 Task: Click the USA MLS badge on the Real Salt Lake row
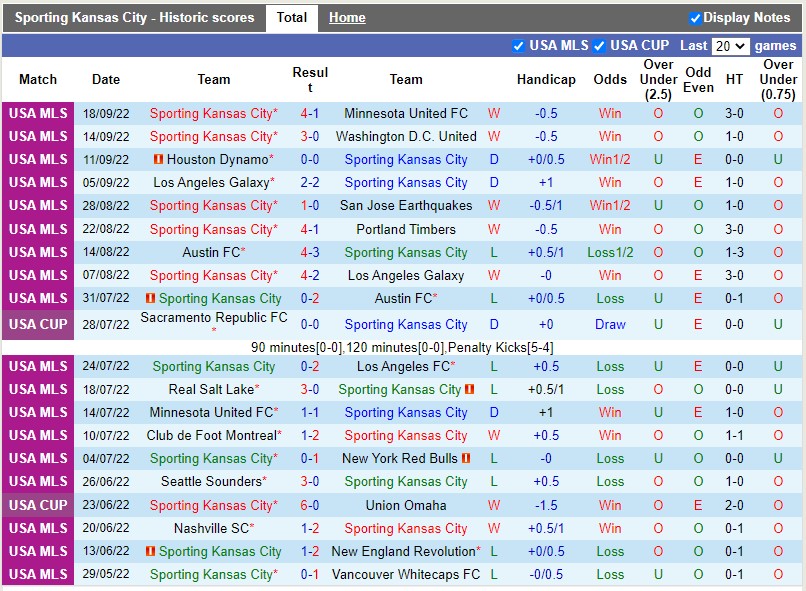(x=38, y=389)
